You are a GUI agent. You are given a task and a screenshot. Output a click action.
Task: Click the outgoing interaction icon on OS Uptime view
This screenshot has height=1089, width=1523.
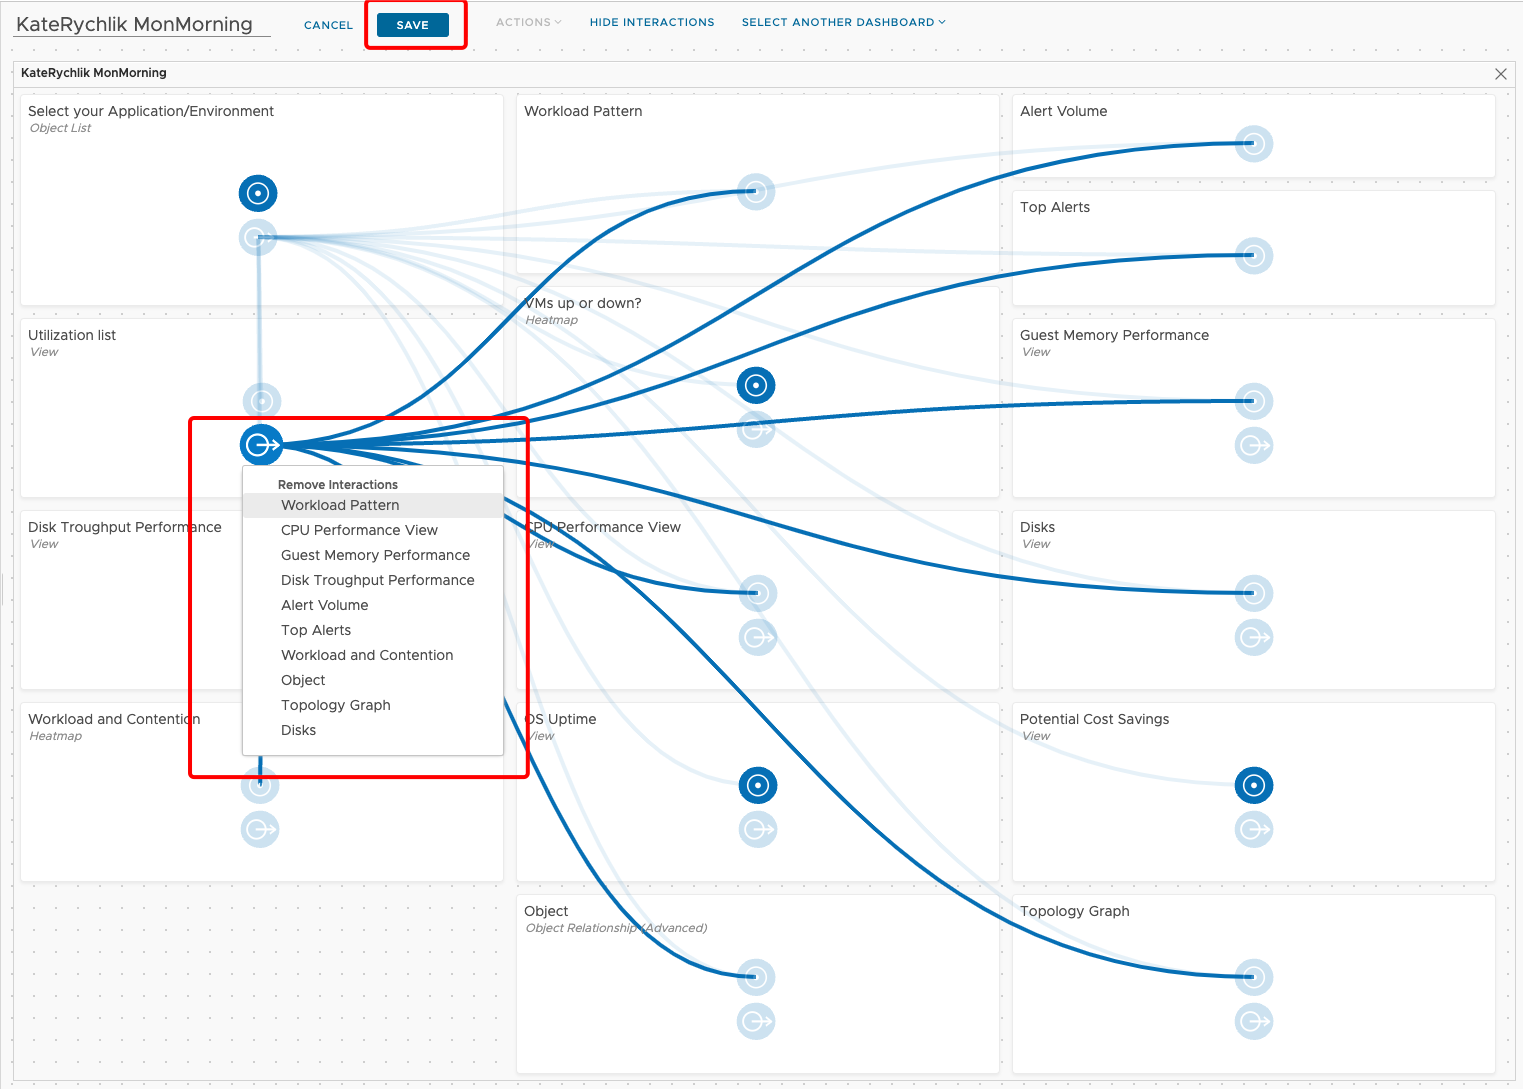[757, 829]
